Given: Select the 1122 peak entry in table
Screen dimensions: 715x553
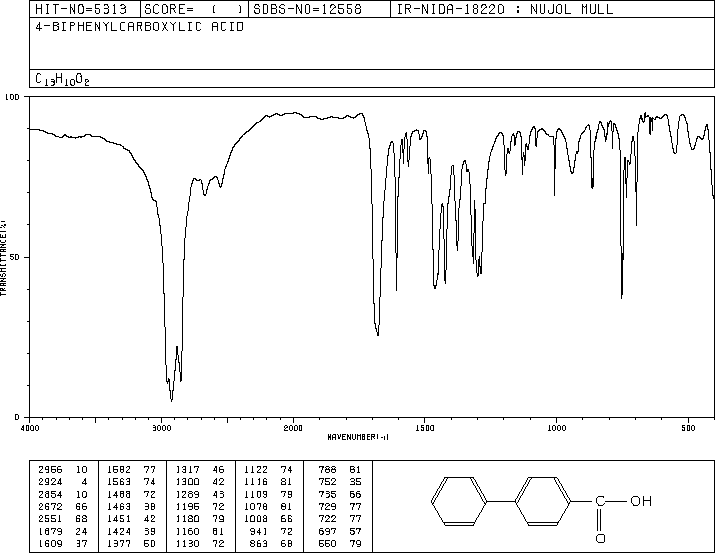Looking at the screenshot, I should coord(269,470).
